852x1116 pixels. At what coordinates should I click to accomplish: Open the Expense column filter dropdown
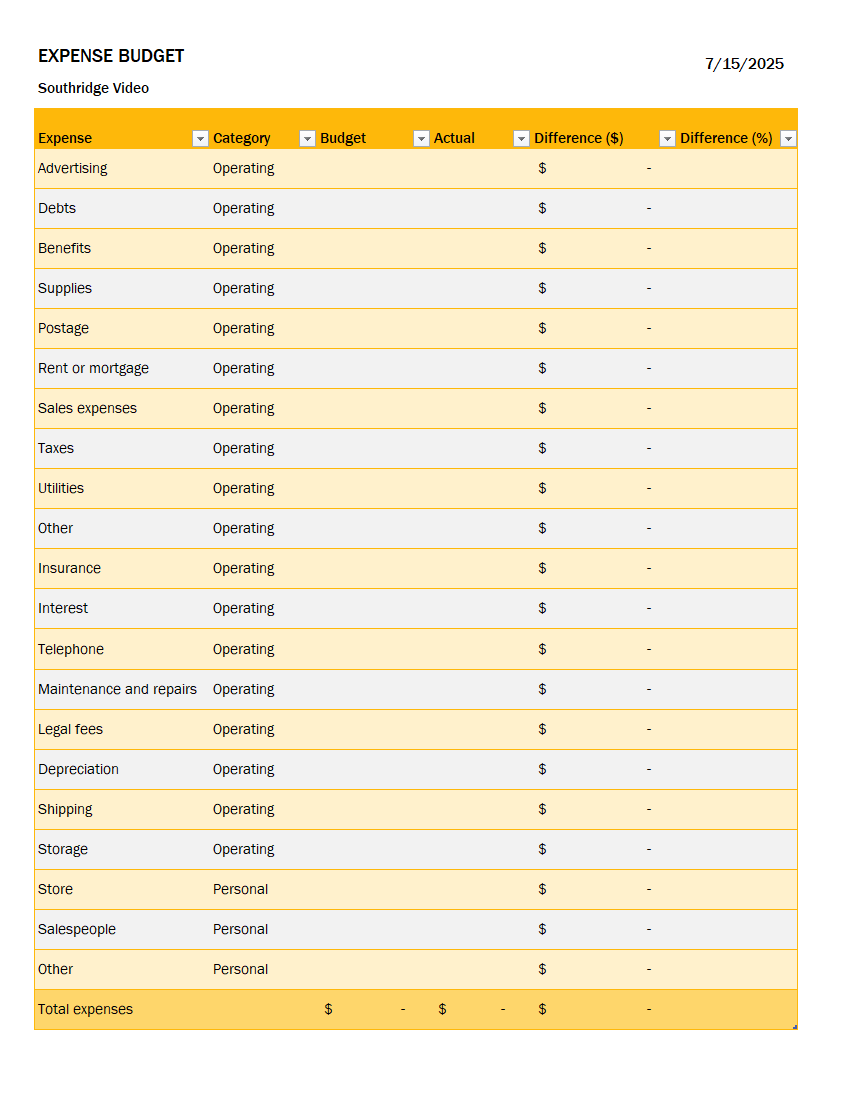click(x=200, y=139)
